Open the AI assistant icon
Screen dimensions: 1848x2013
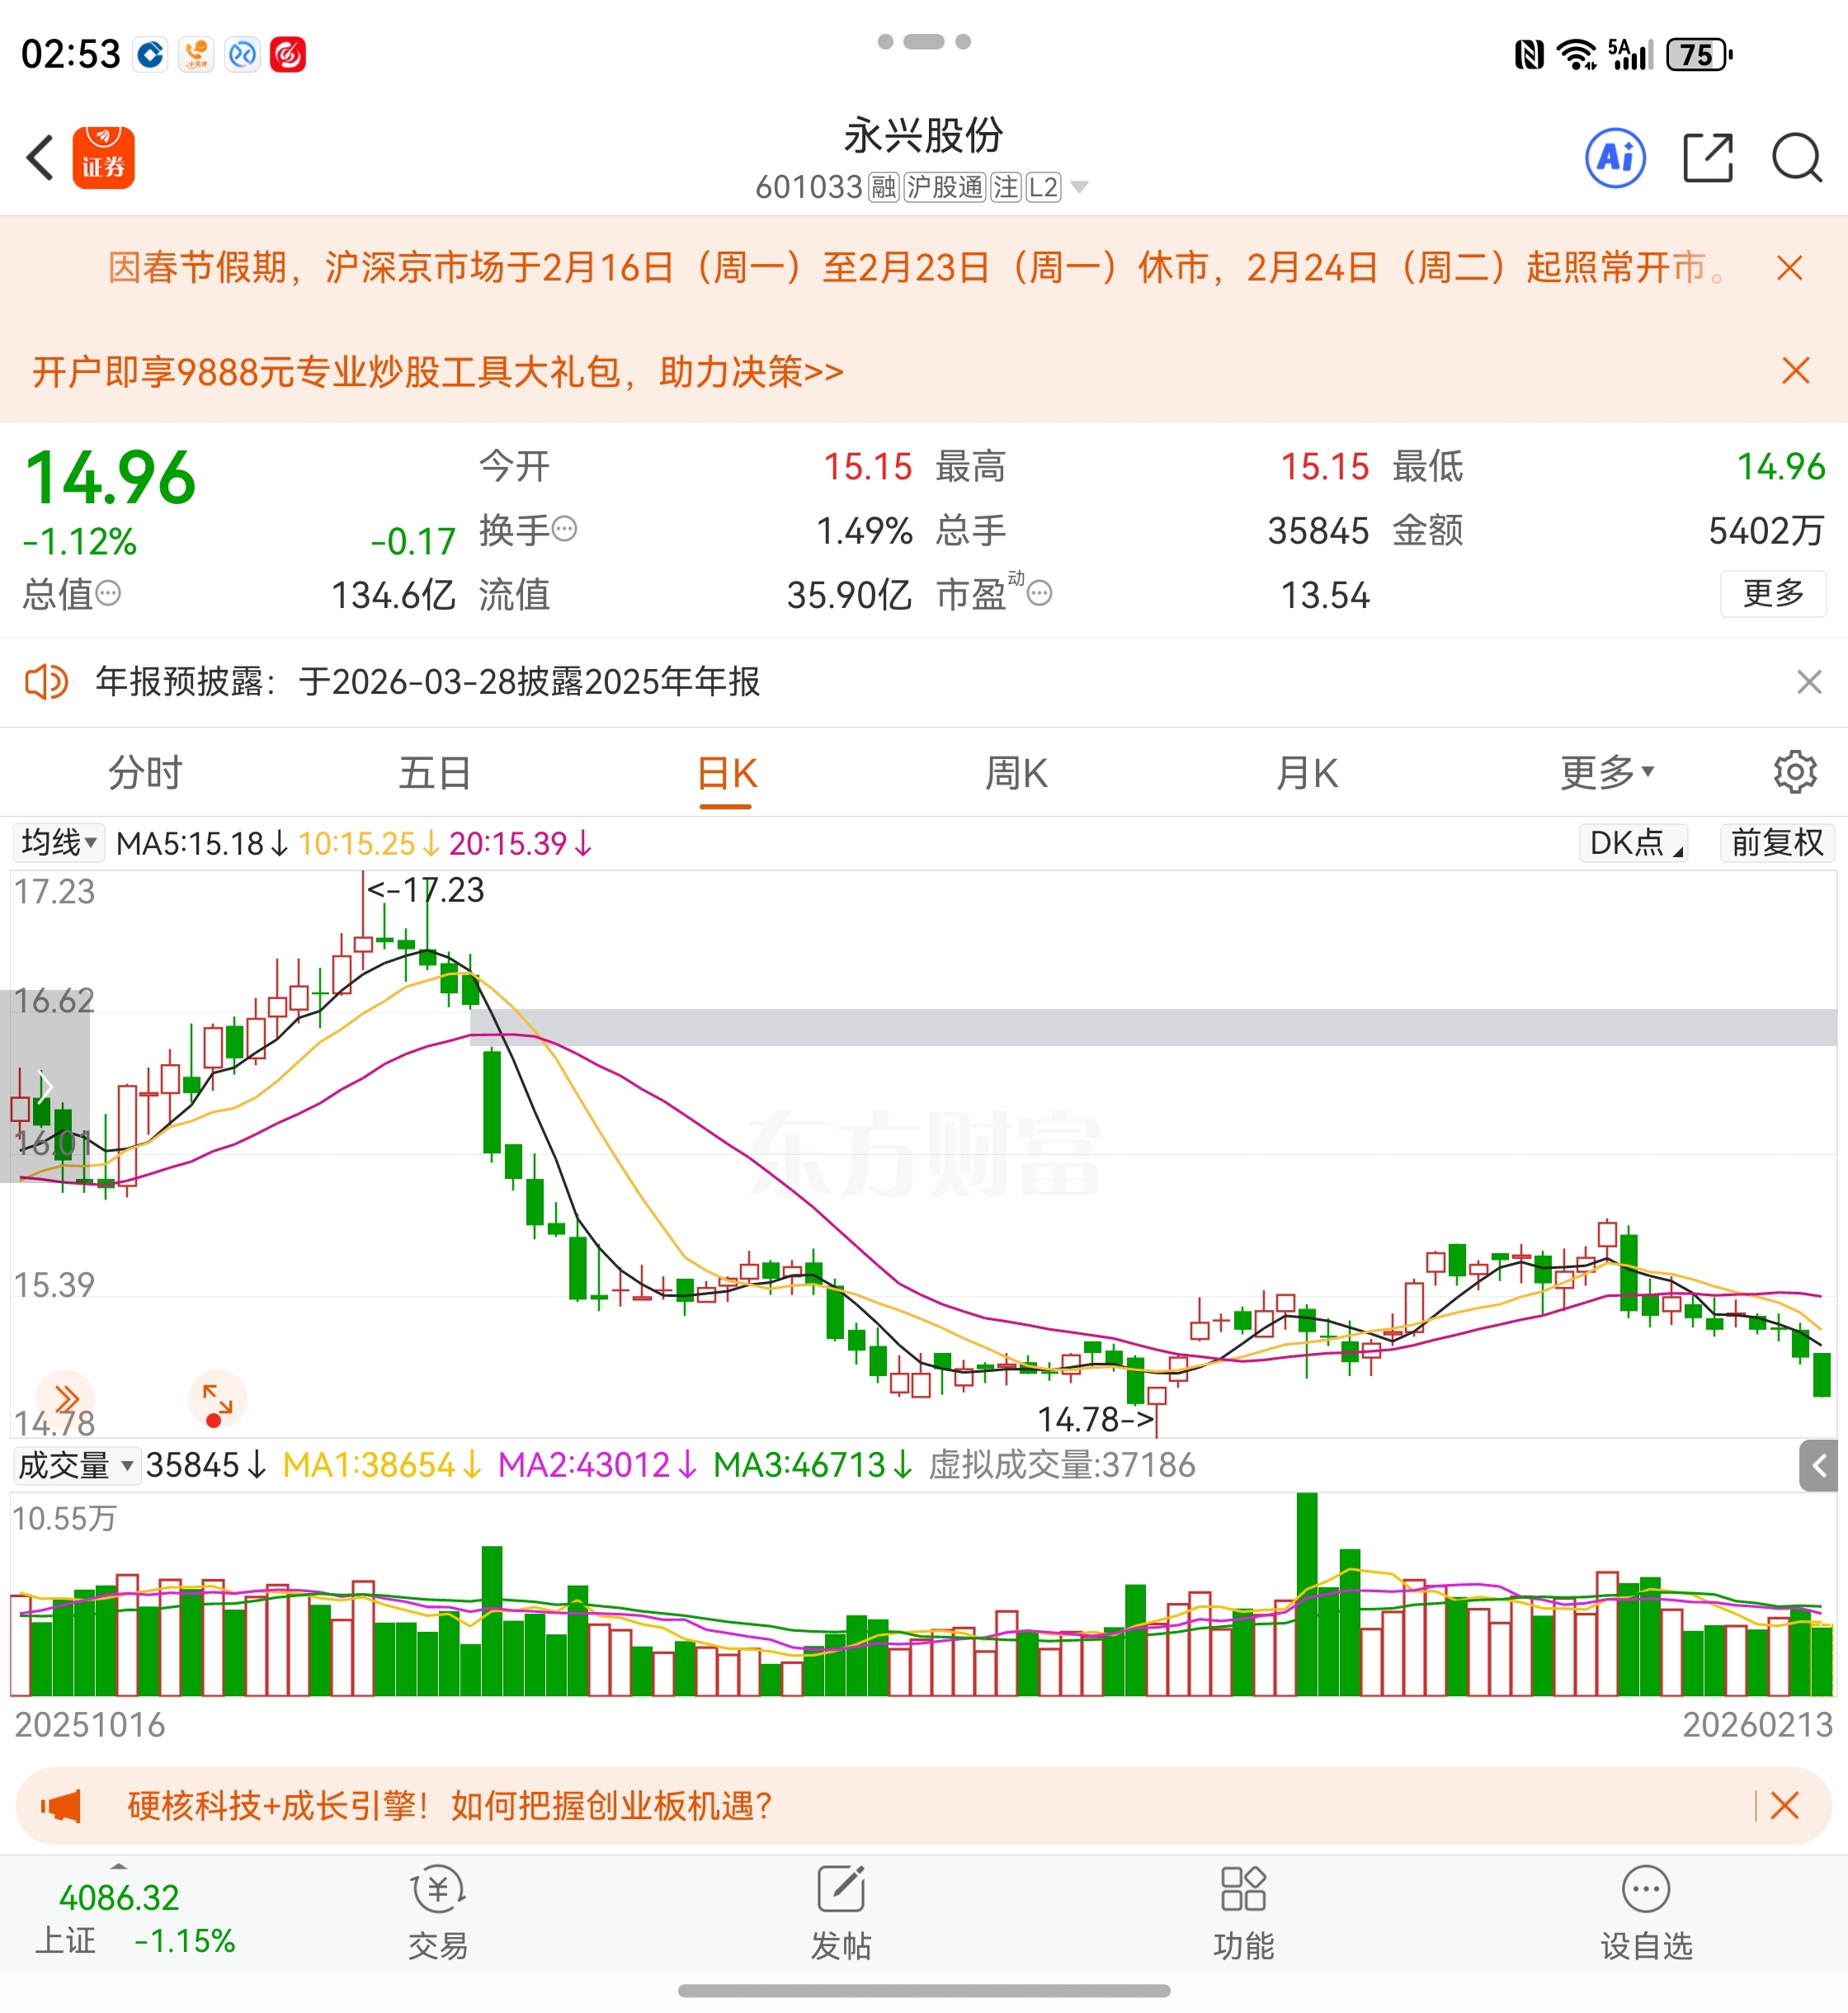1615,158
